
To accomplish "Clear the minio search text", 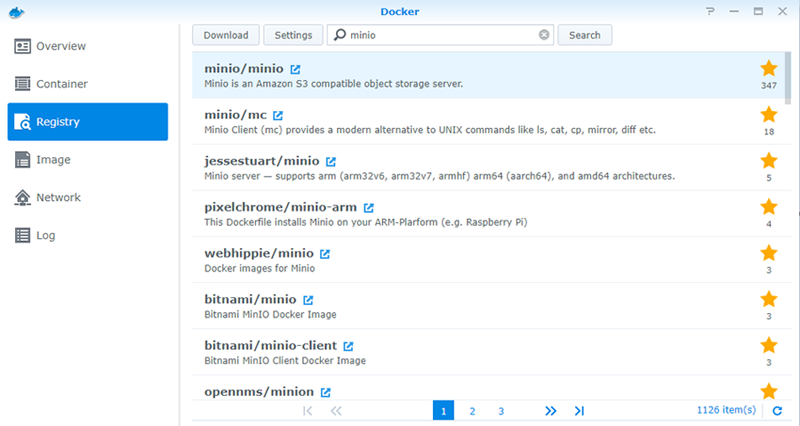I will click(x=544, y=35).
